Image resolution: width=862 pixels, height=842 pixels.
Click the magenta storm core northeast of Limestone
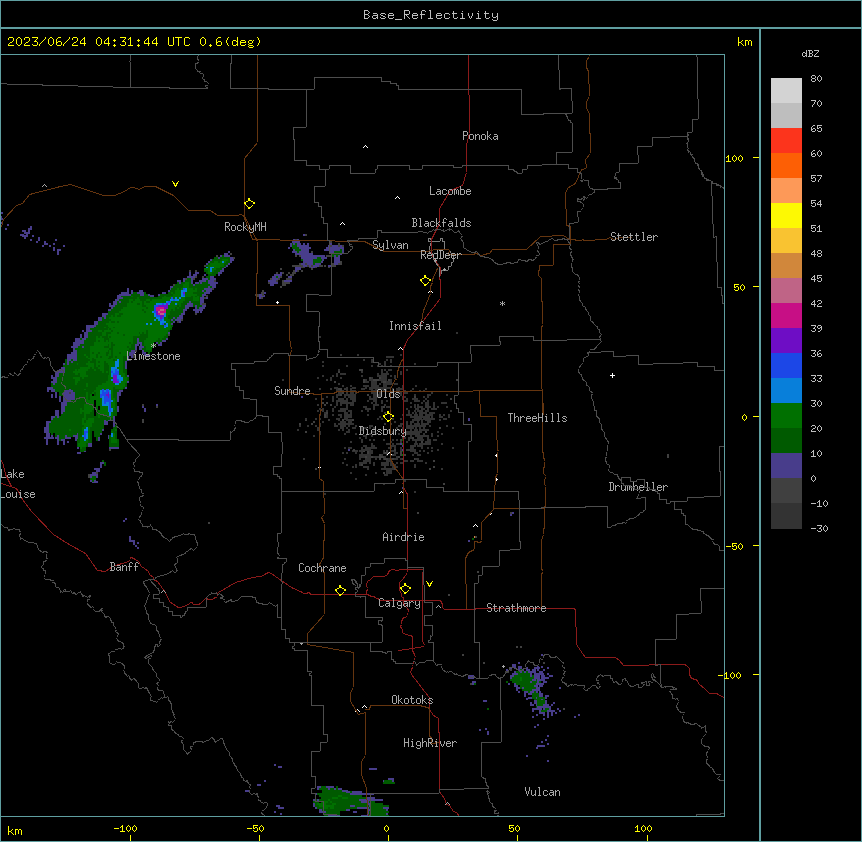(161, 311)
